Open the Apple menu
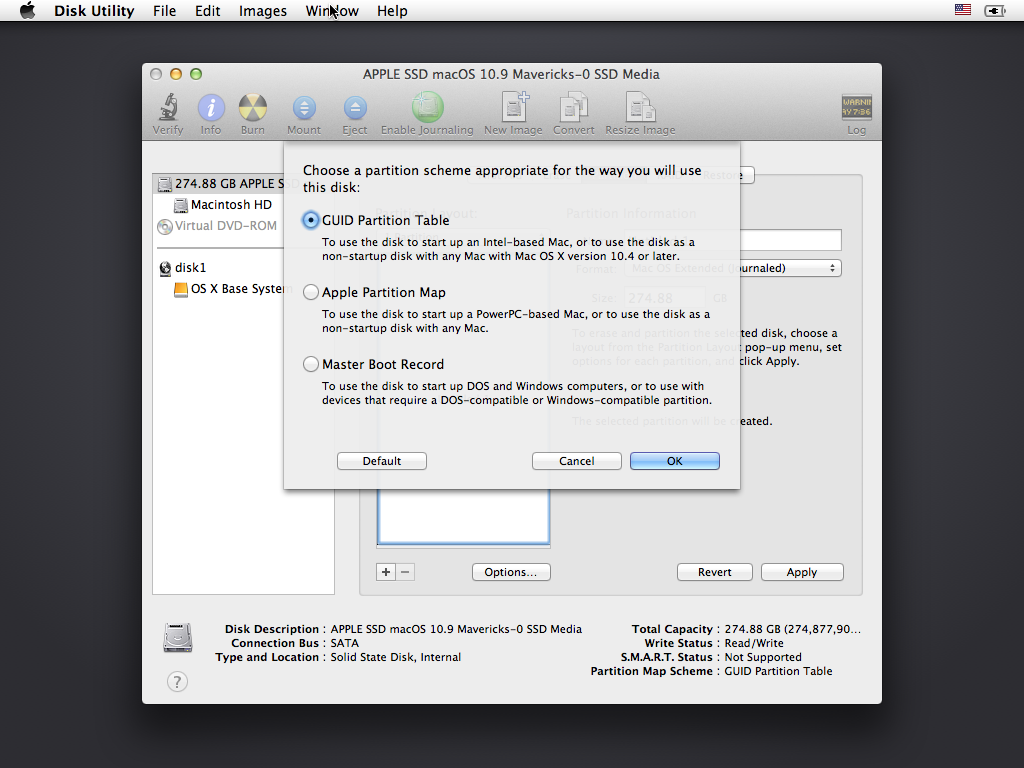The width and height of the screenshot is (1024, 768). (x=27, y=10)
